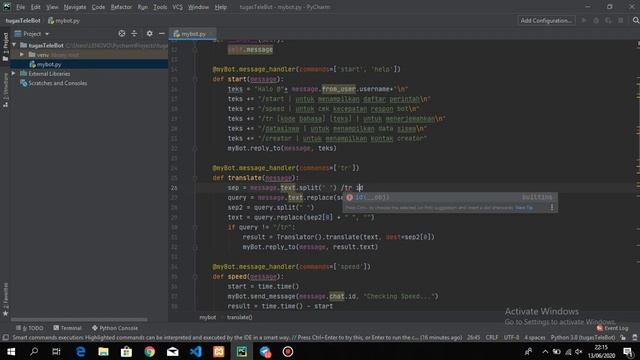Open Chrome from taskbar
This screenshot has height=360, width=640.
coord(149,351)
